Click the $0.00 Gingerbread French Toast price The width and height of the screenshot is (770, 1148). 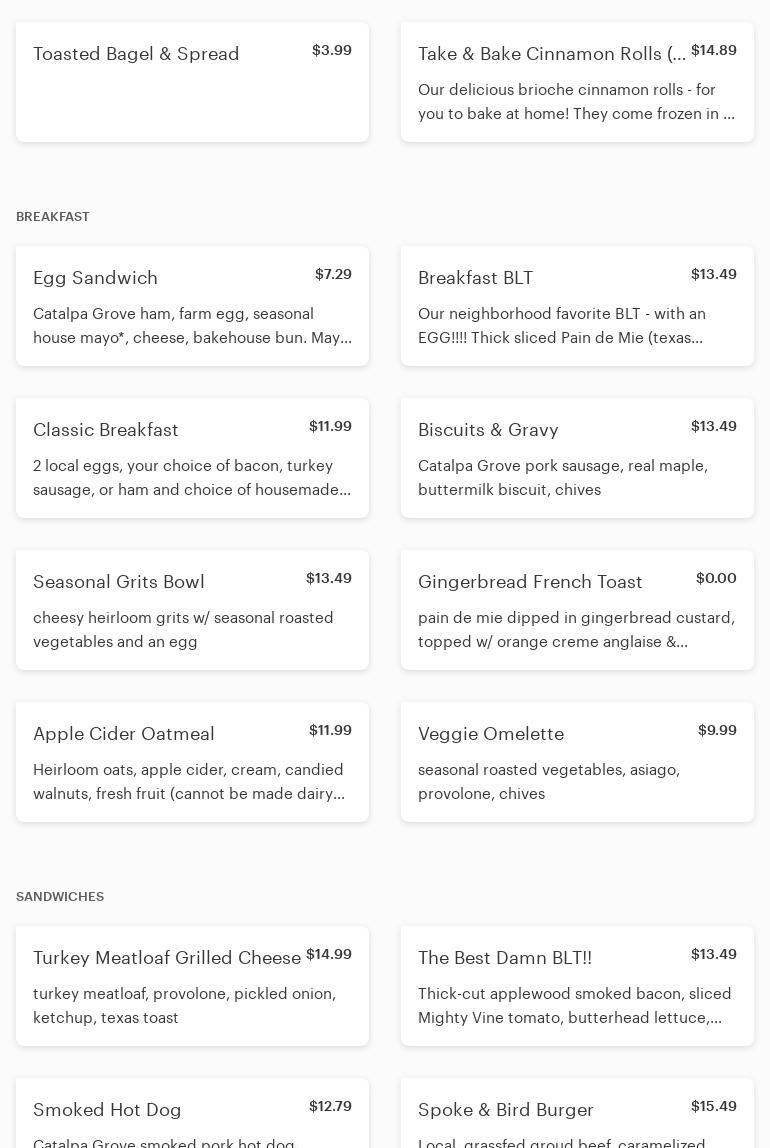tap(716, 578)
